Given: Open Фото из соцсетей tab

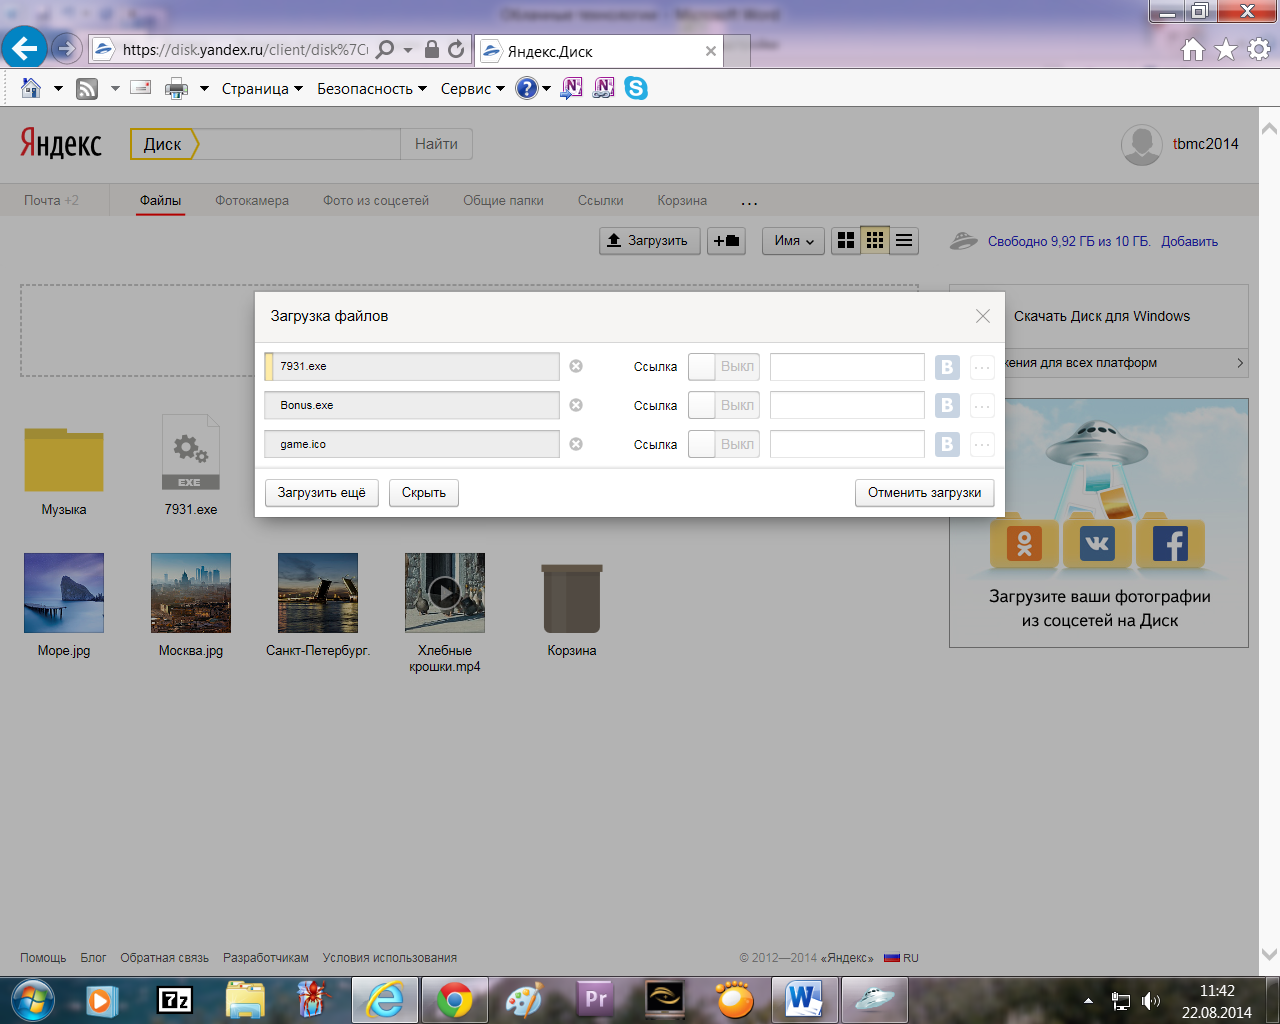Looking at the screenshot, I should click(x=376, y=201).
